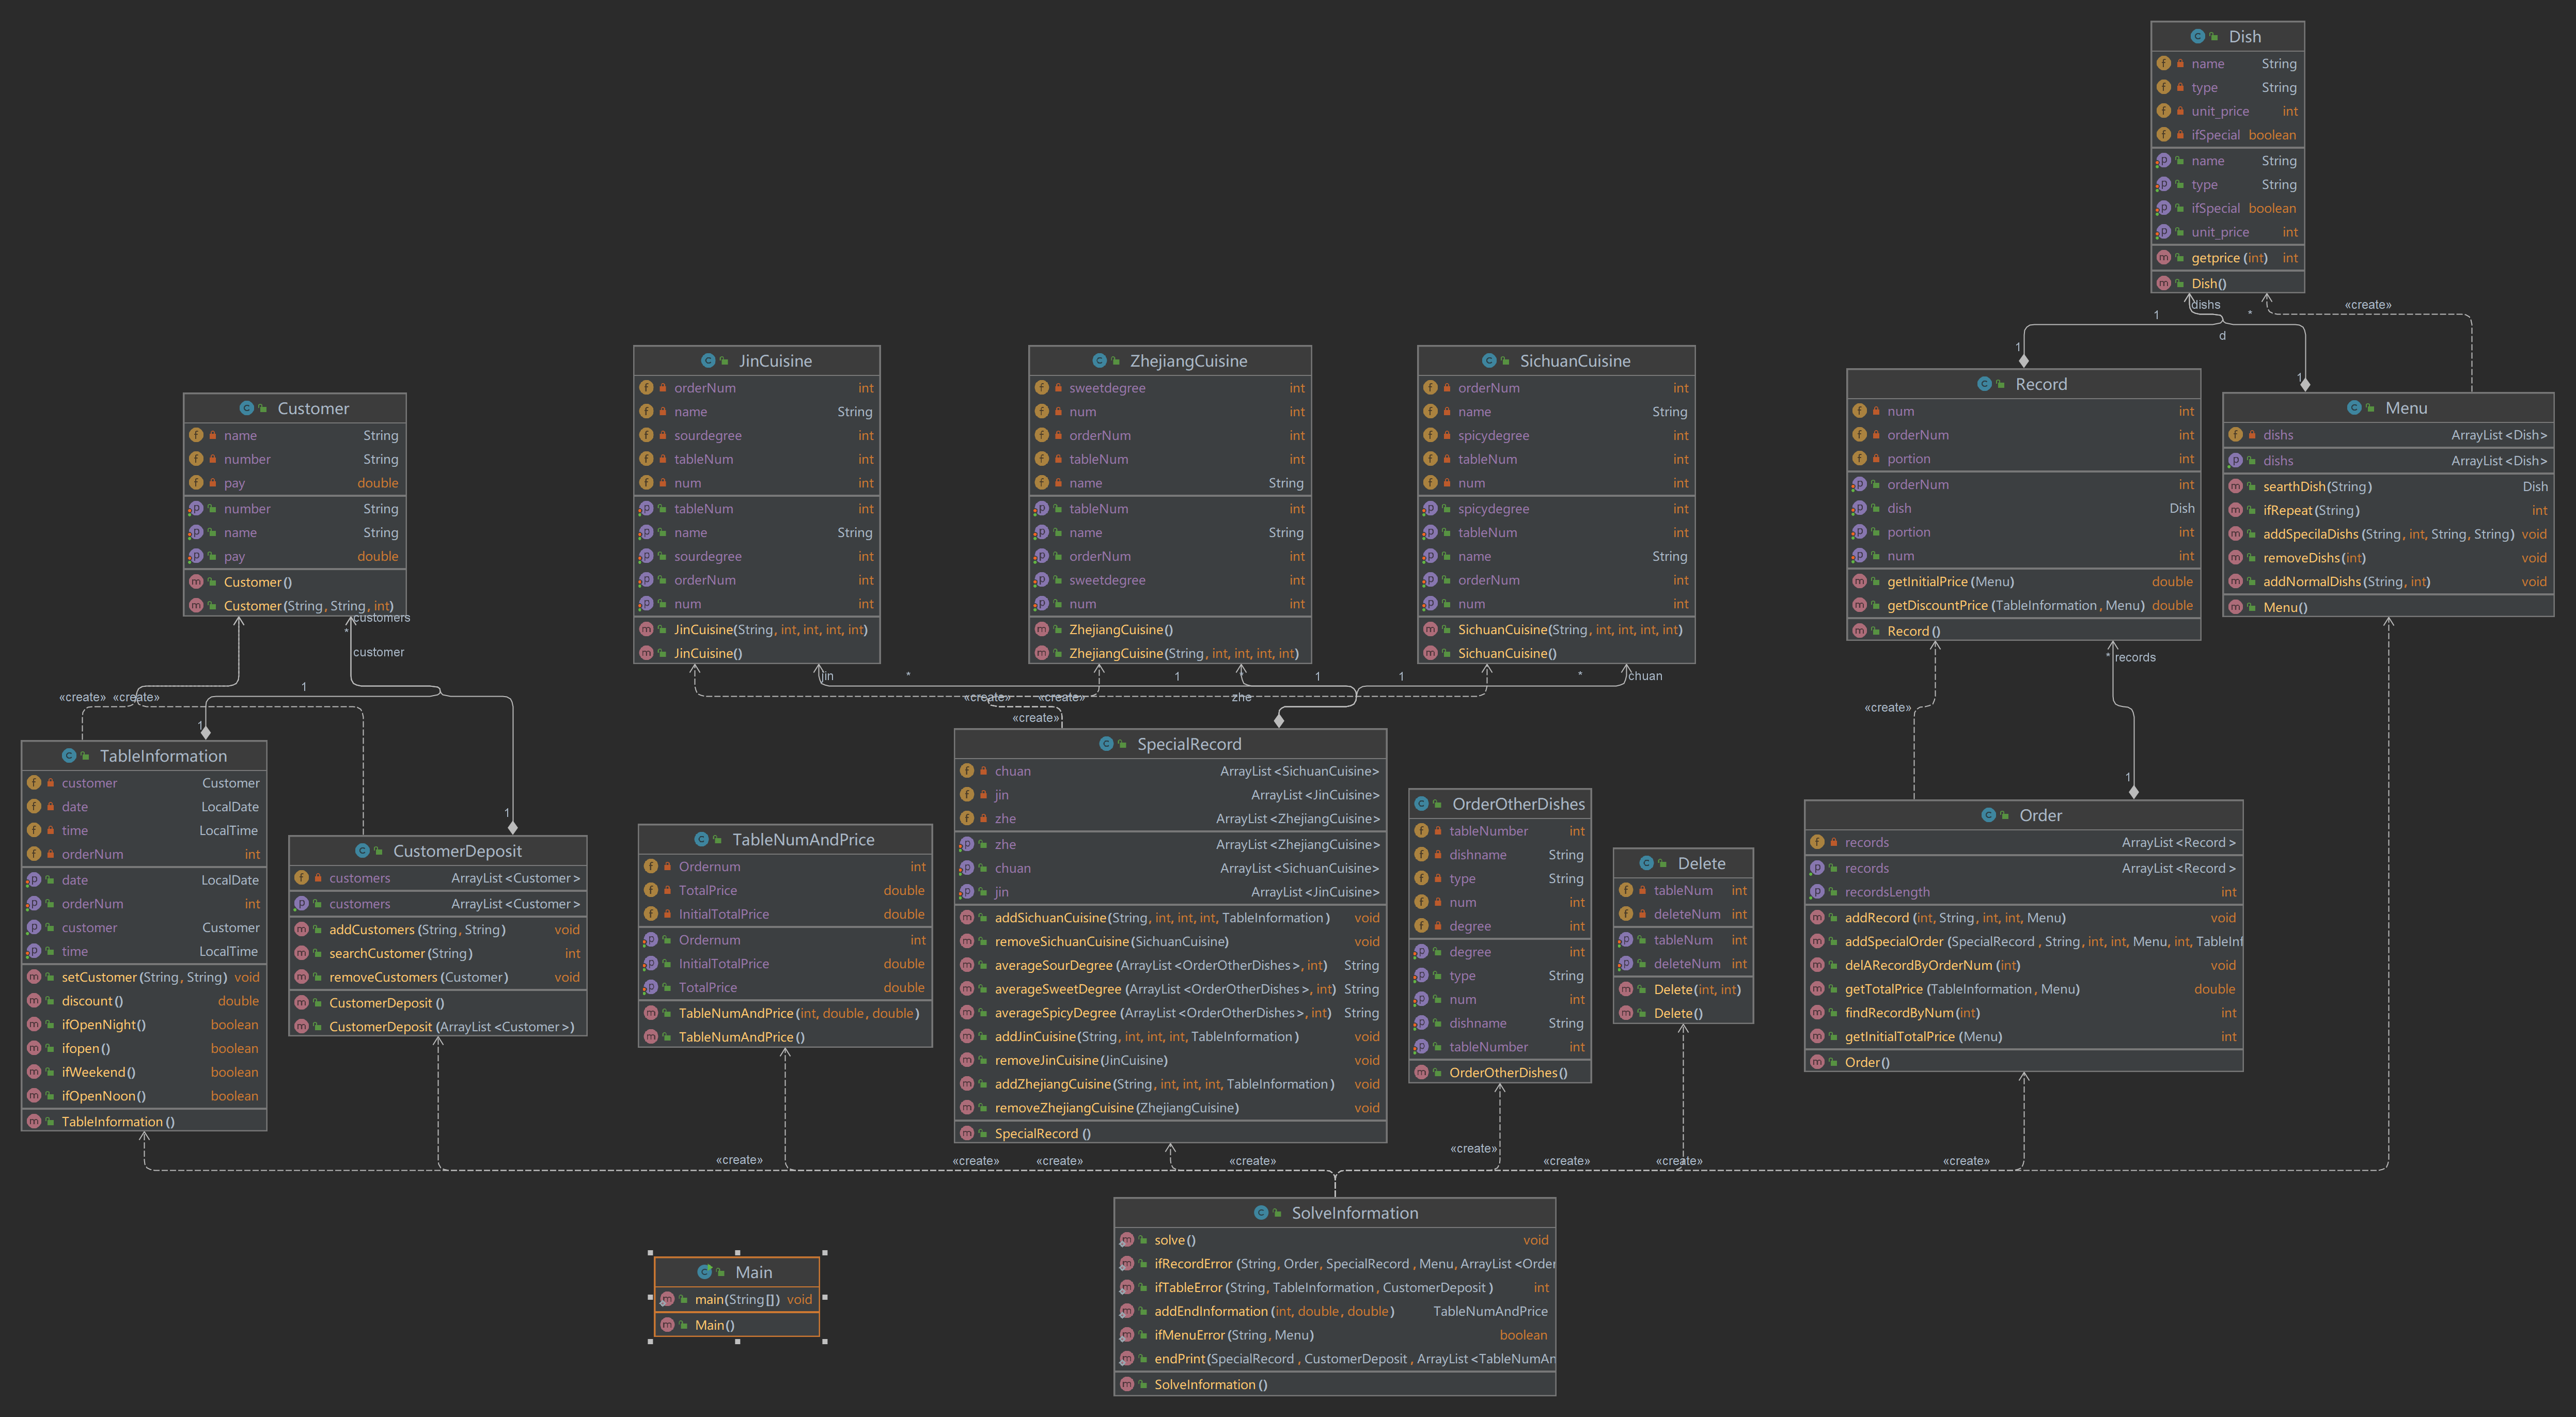
Task: Click the «create» label near Menu
Action: [2367, 305]
